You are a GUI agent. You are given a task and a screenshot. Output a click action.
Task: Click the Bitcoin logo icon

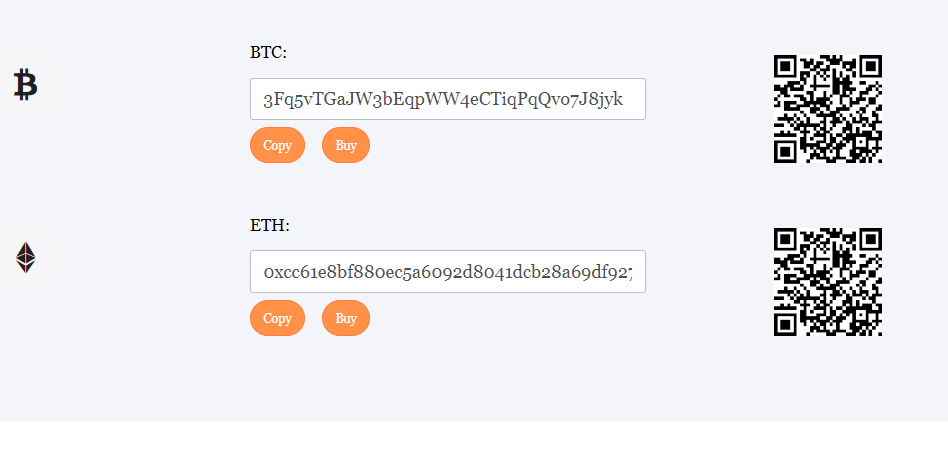point(25,84)
